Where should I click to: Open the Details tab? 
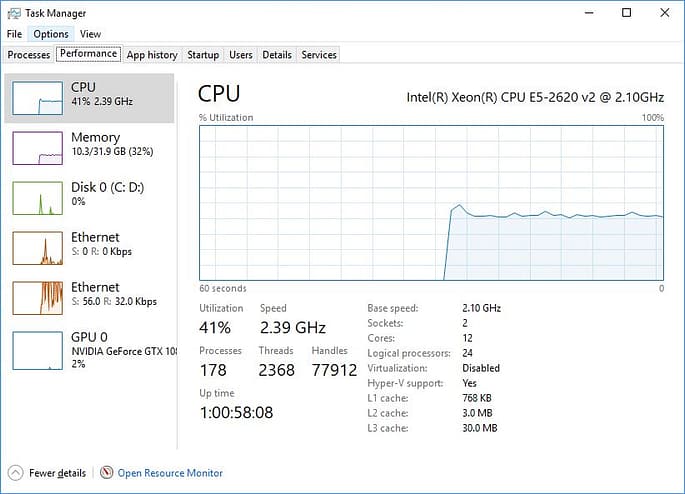point(277,55)
